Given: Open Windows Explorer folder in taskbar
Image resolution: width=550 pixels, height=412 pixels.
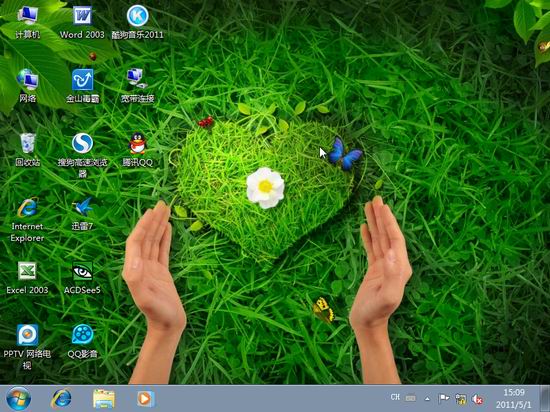Looking at the screenshot, I should pyautogui.click(x=103, y=399).
